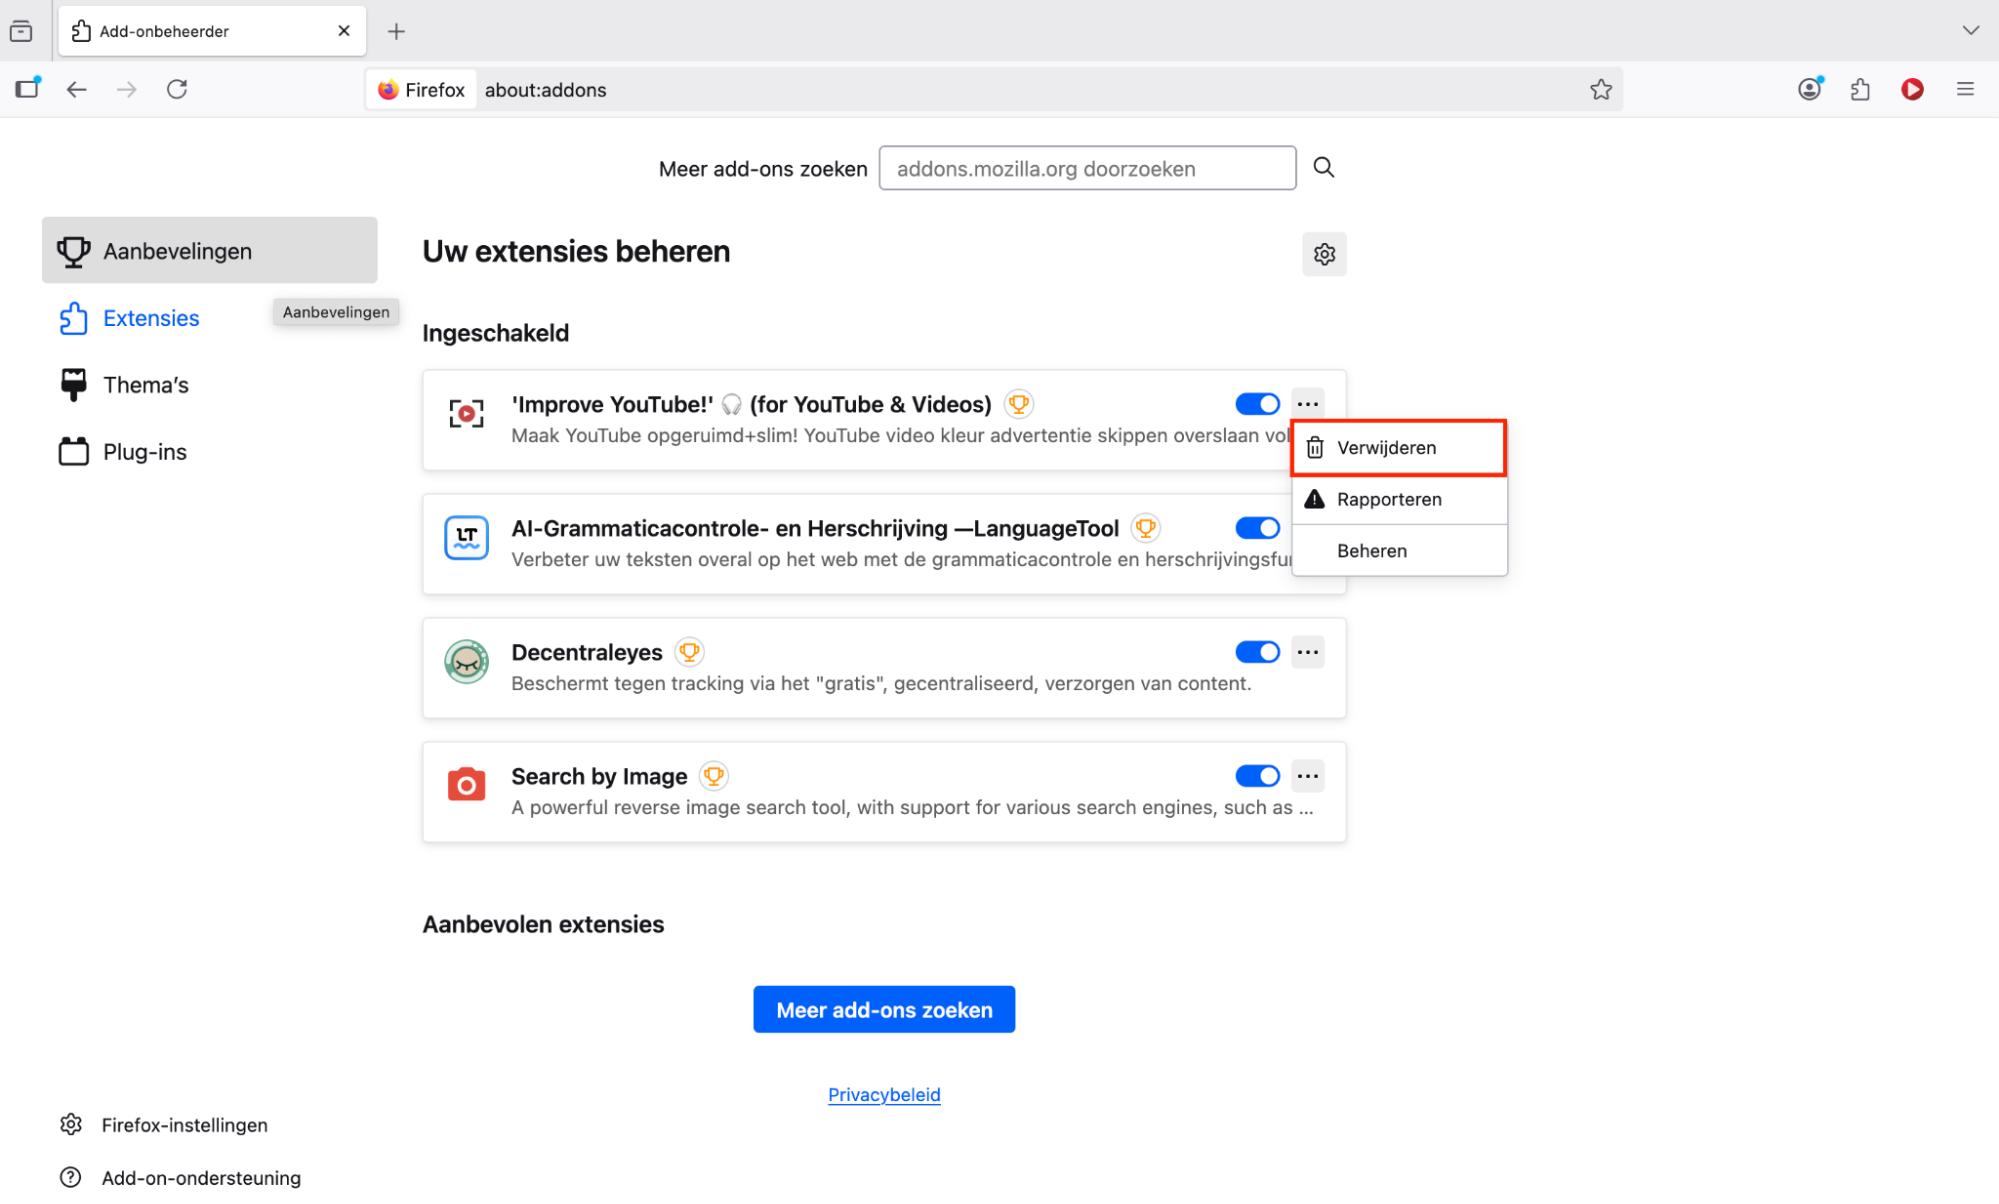
Task: Select the Aanbevelingen trophy icon in sidebar
Action: [73, 250]
